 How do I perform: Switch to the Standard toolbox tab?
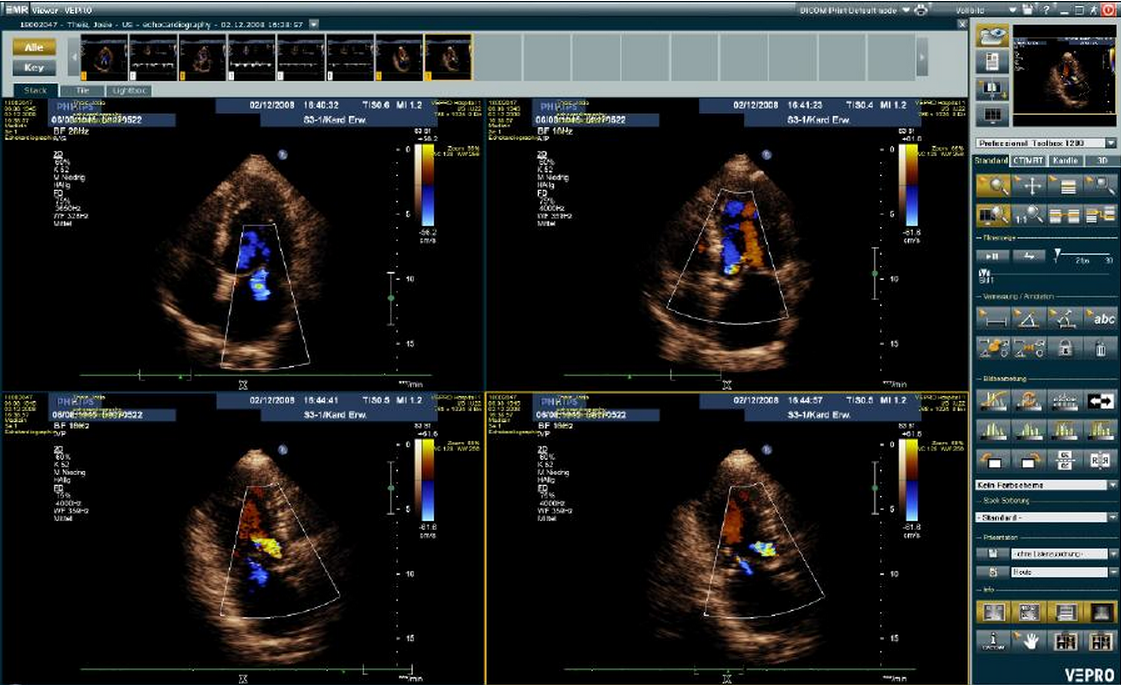point(992,161)
